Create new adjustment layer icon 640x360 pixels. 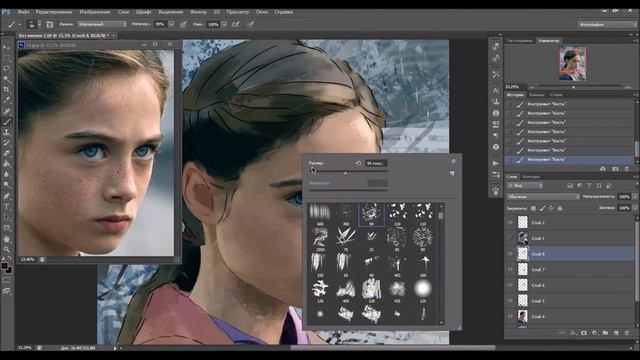click(594, 333)
